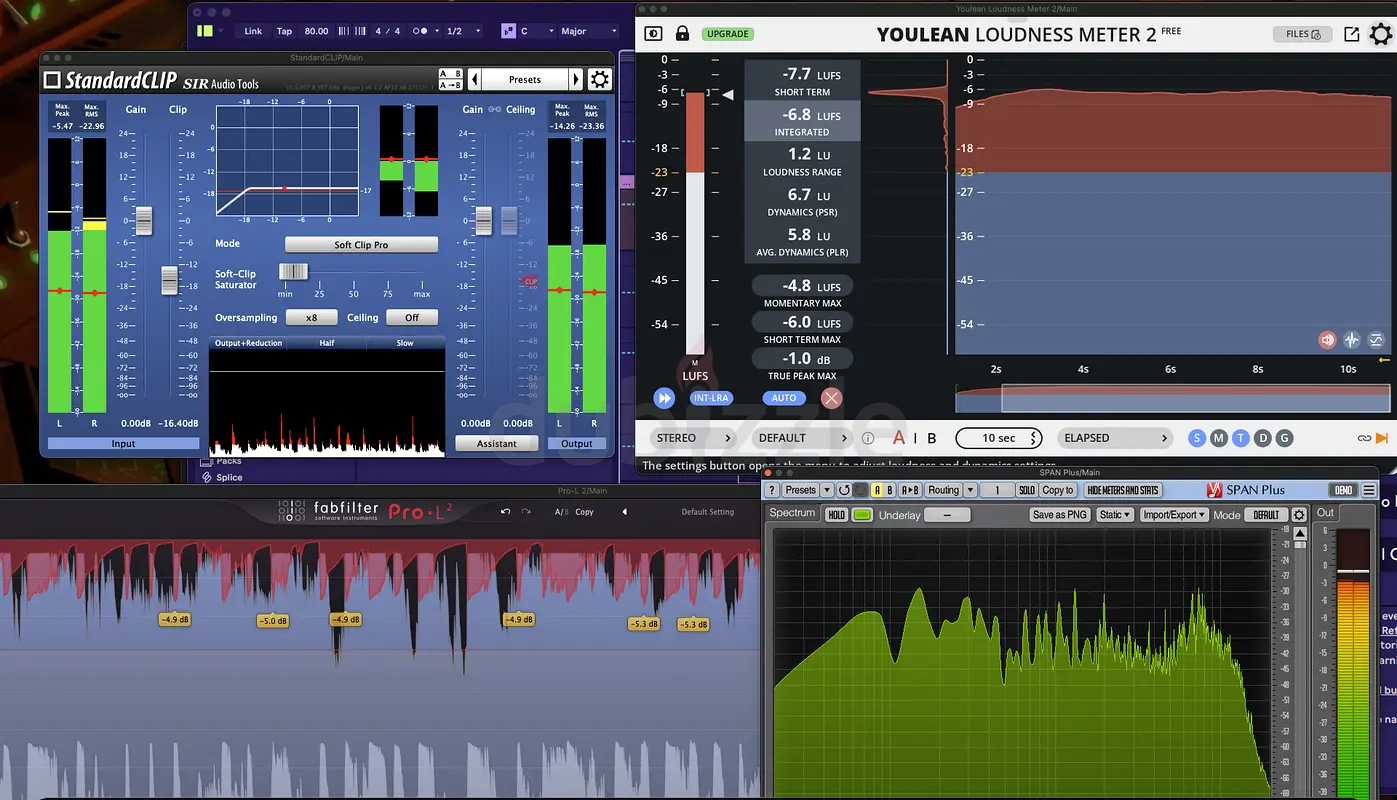Open the Youlean pop-out window icon
This screenshot has height=800, width=1397.
pos(1351,34)
